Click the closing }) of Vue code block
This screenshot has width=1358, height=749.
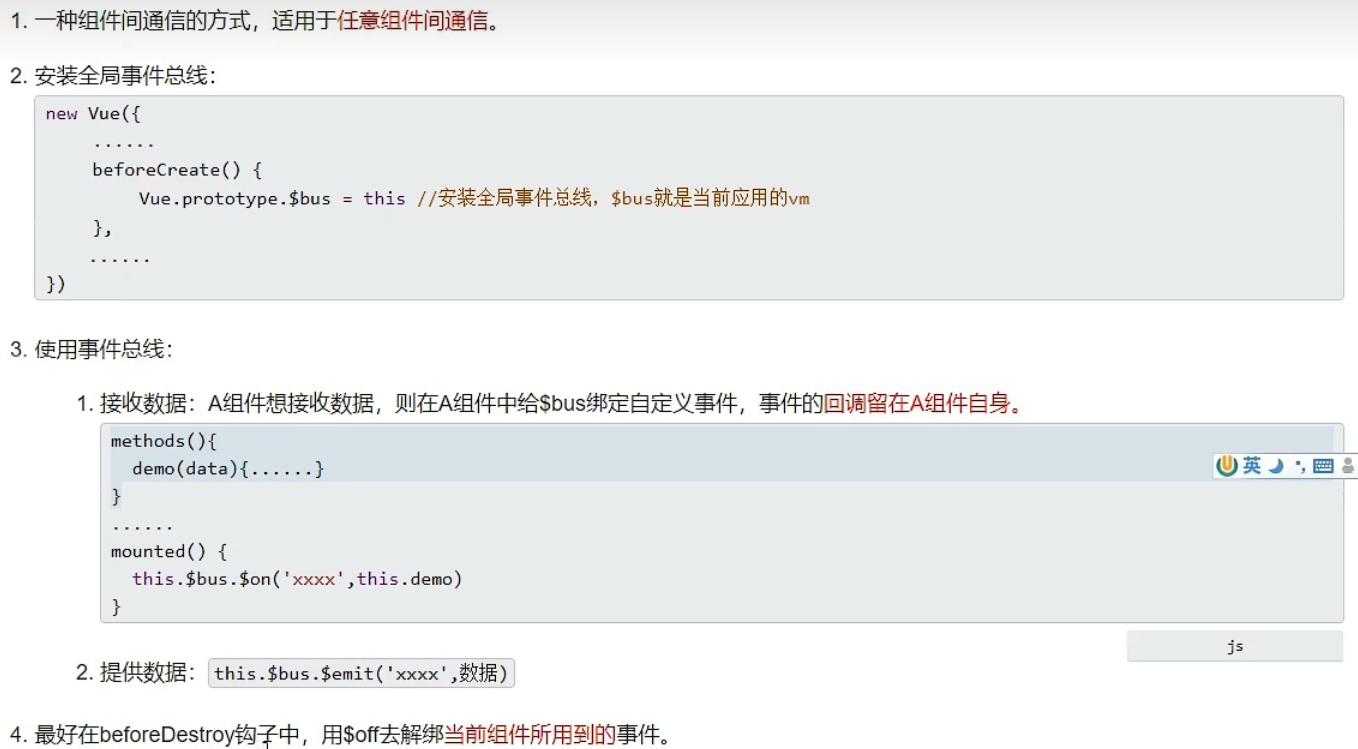coord(56,284)
